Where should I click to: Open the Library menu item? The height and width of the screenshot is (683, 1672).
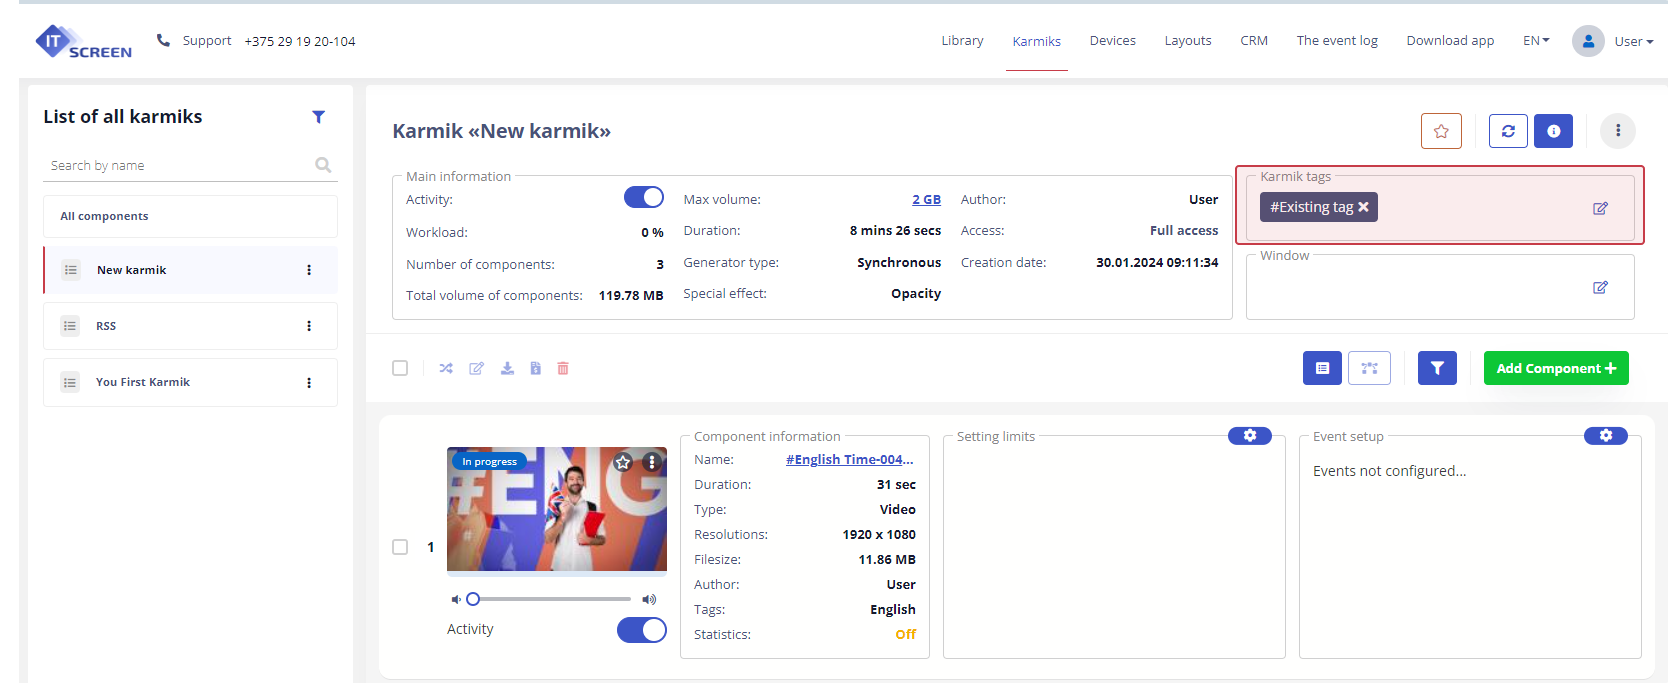pyautogui.click(x=962, y=41)
